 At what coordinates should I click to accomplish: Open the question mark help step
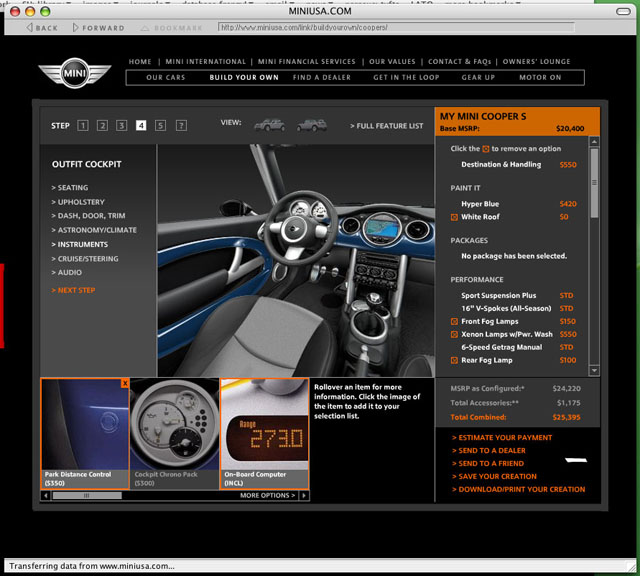coord(181,125)
